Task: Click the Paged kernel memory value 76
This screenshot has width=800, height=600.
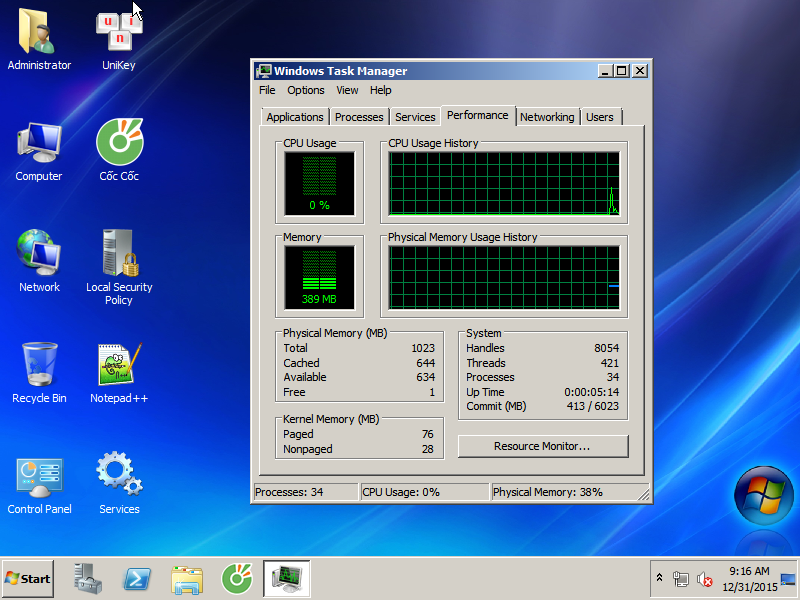Action: pos(428,434)
